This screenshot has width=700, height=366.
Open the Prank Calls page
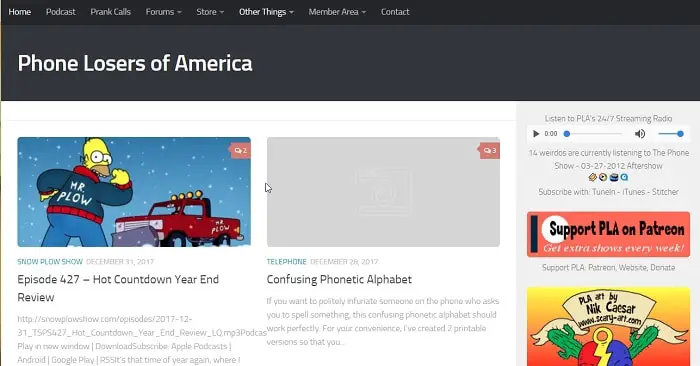coord(111,12)
